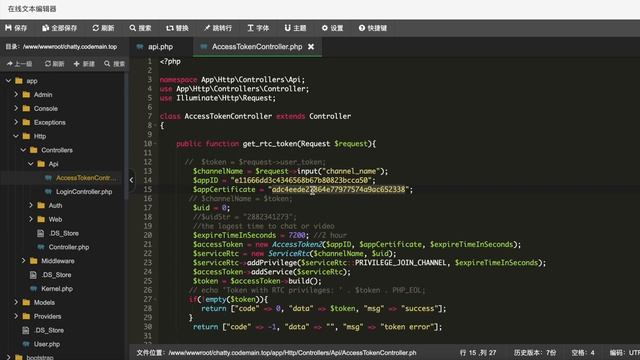Click the Web folder icon

[x=41, y=220]
